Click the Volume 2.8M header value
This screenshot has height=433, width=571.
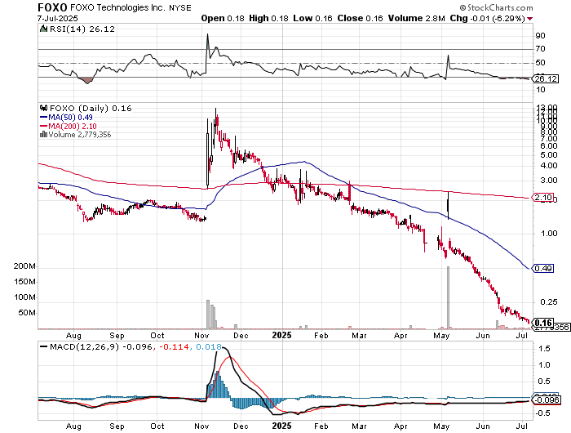pos(417,18)
